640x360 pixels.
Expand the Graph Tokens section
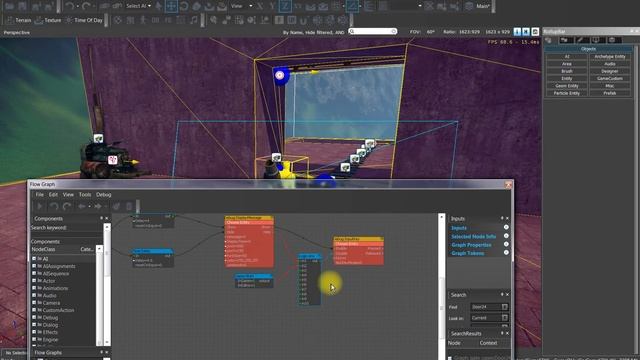click(x=506, y=253)
